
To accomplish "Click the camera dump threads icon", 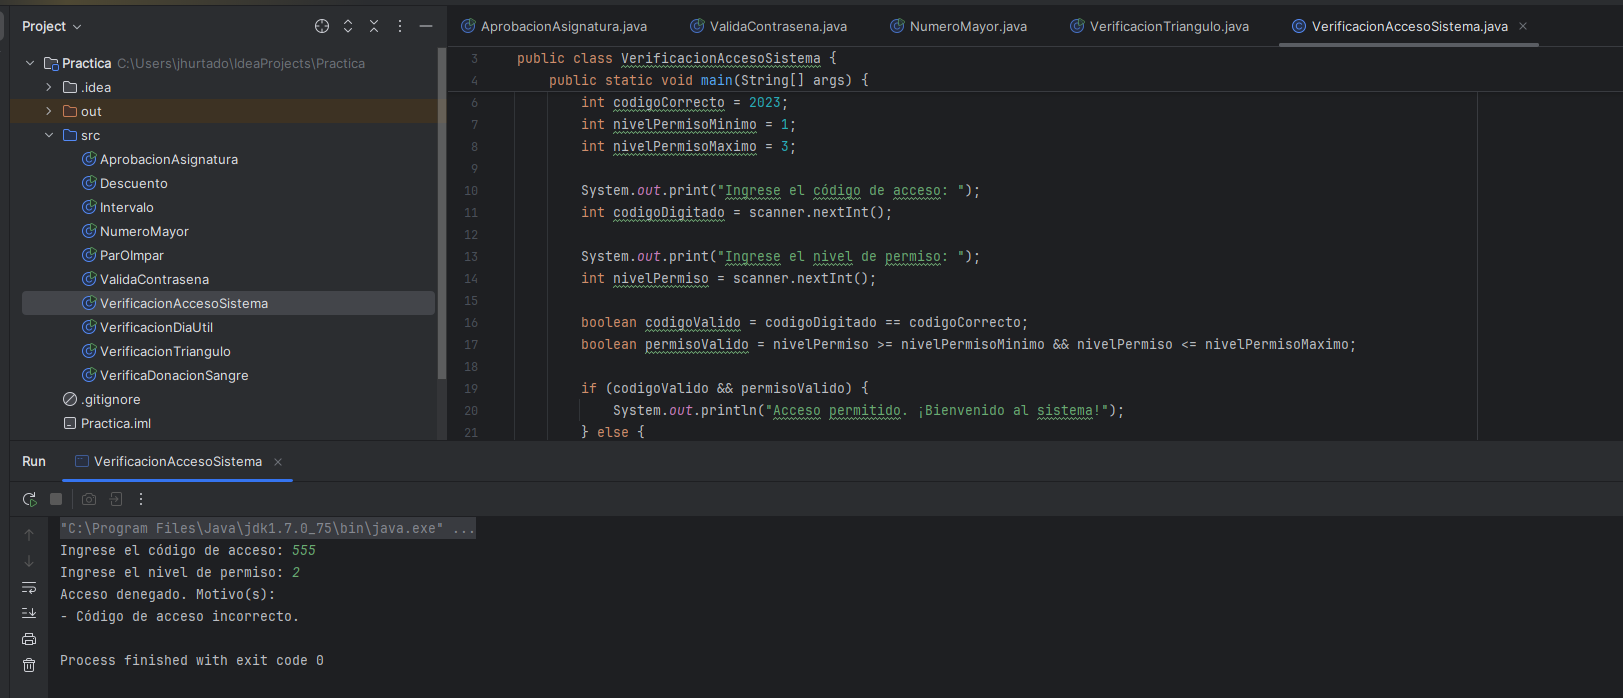I will tap(89, 499).
